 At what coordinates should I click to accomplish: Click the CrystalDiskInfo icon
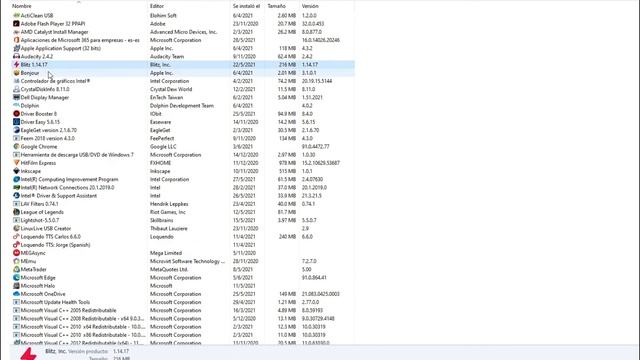[x=16, y=89]
